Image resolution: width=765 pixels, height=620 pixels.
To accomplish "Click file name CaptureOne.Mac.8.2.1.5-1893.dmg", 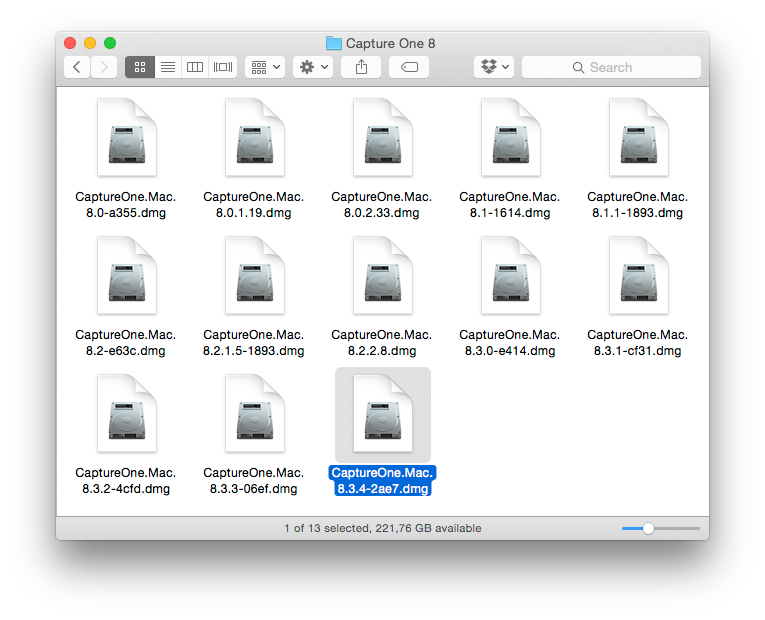I will pyautogui.click(x=254, y=343).
